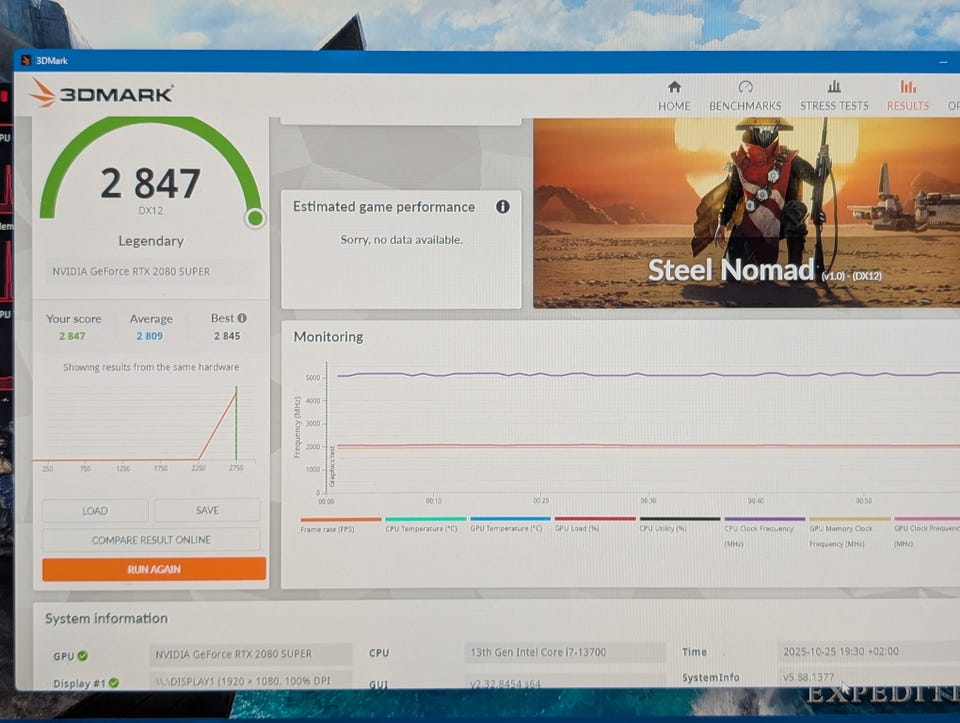Click the Display #1 value field

(x=251, y=680)
